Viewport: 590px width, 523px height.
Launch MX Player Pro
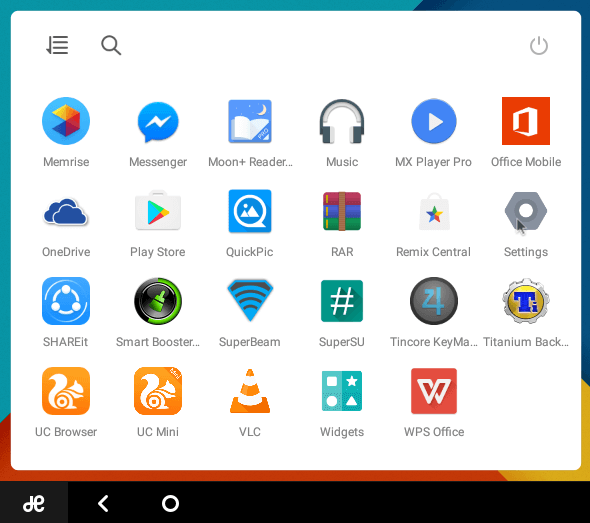click(434, 121)
